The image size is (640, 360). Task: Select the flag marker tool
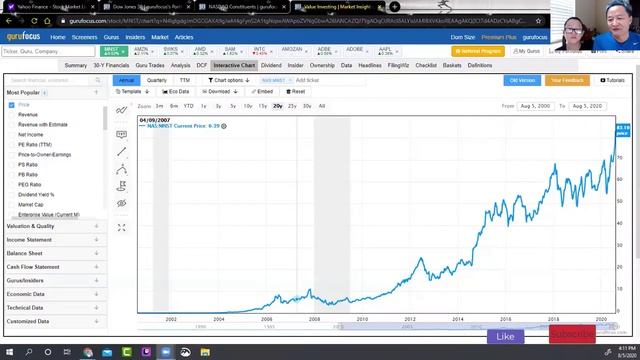coord(121,186)
